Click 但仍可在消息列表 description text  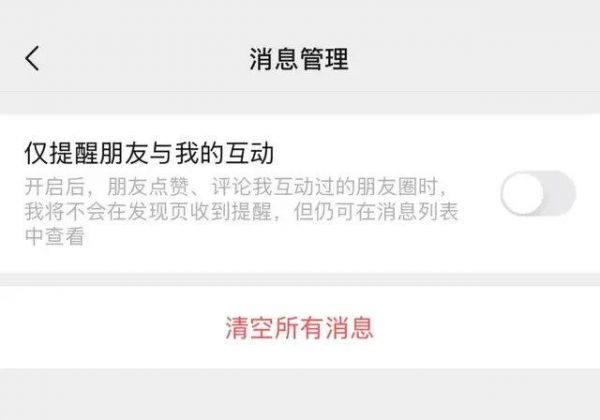(376, 212)
